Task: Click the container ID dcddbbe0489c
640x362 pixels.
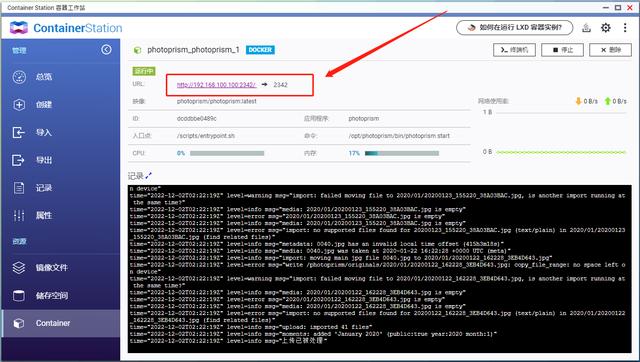Action: coord(196,118)
